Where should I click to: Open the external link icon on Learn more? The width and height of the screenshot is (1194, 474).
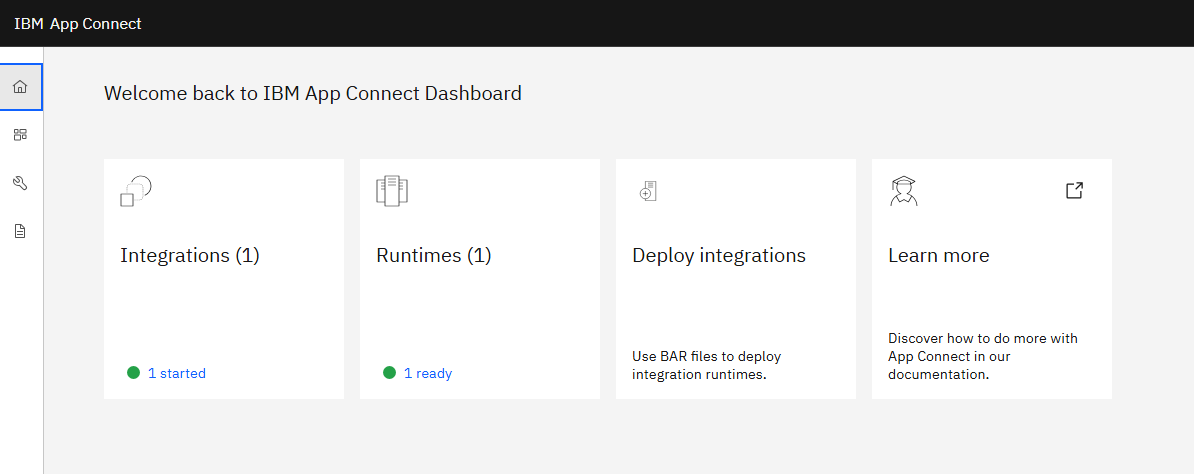(1074, 190)
